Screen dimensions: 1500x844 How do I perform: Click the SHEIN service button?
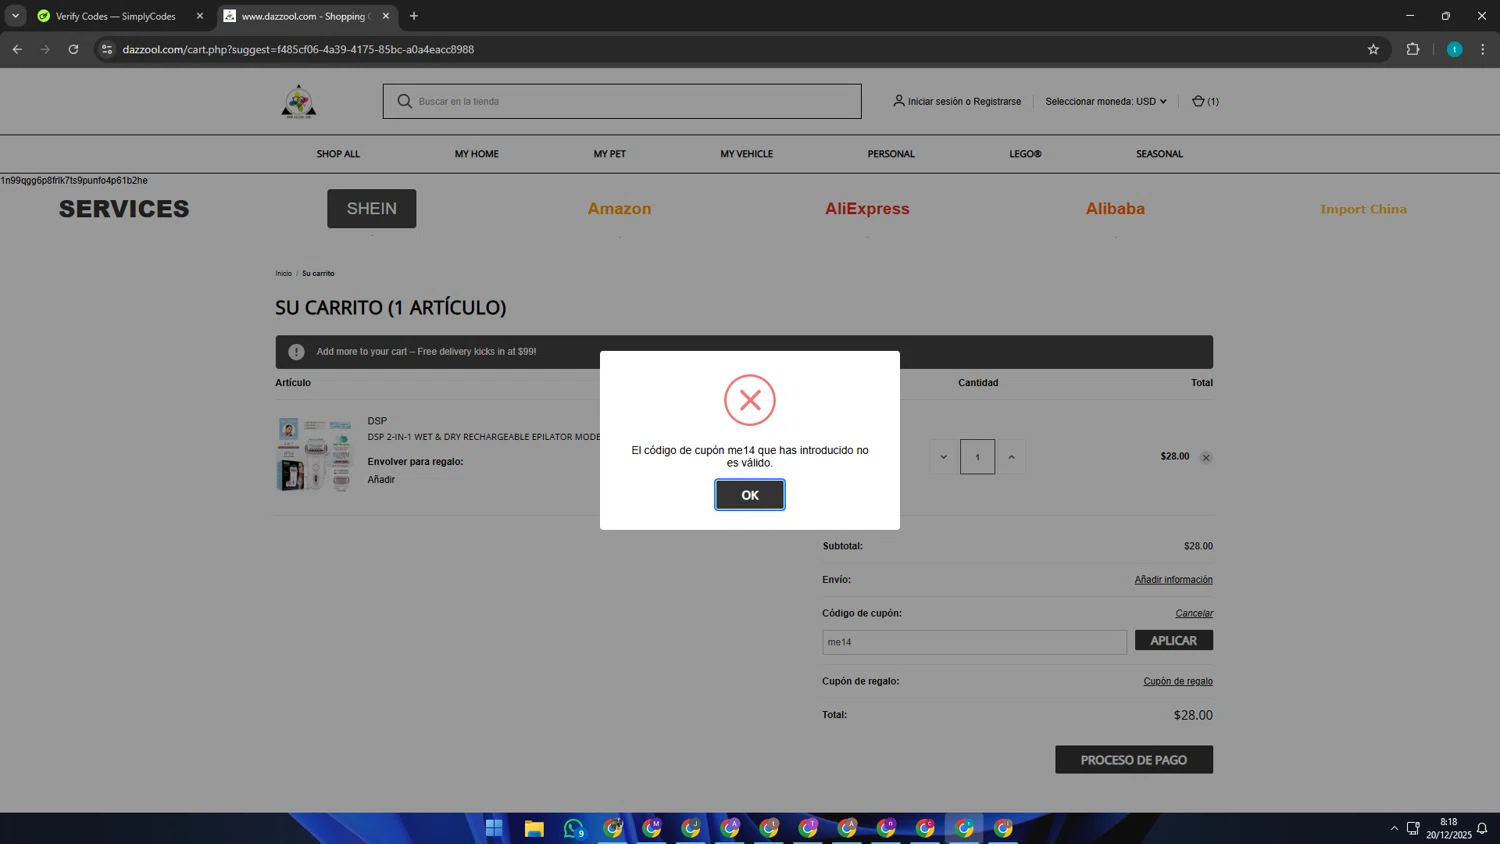[x=371, y=208]
